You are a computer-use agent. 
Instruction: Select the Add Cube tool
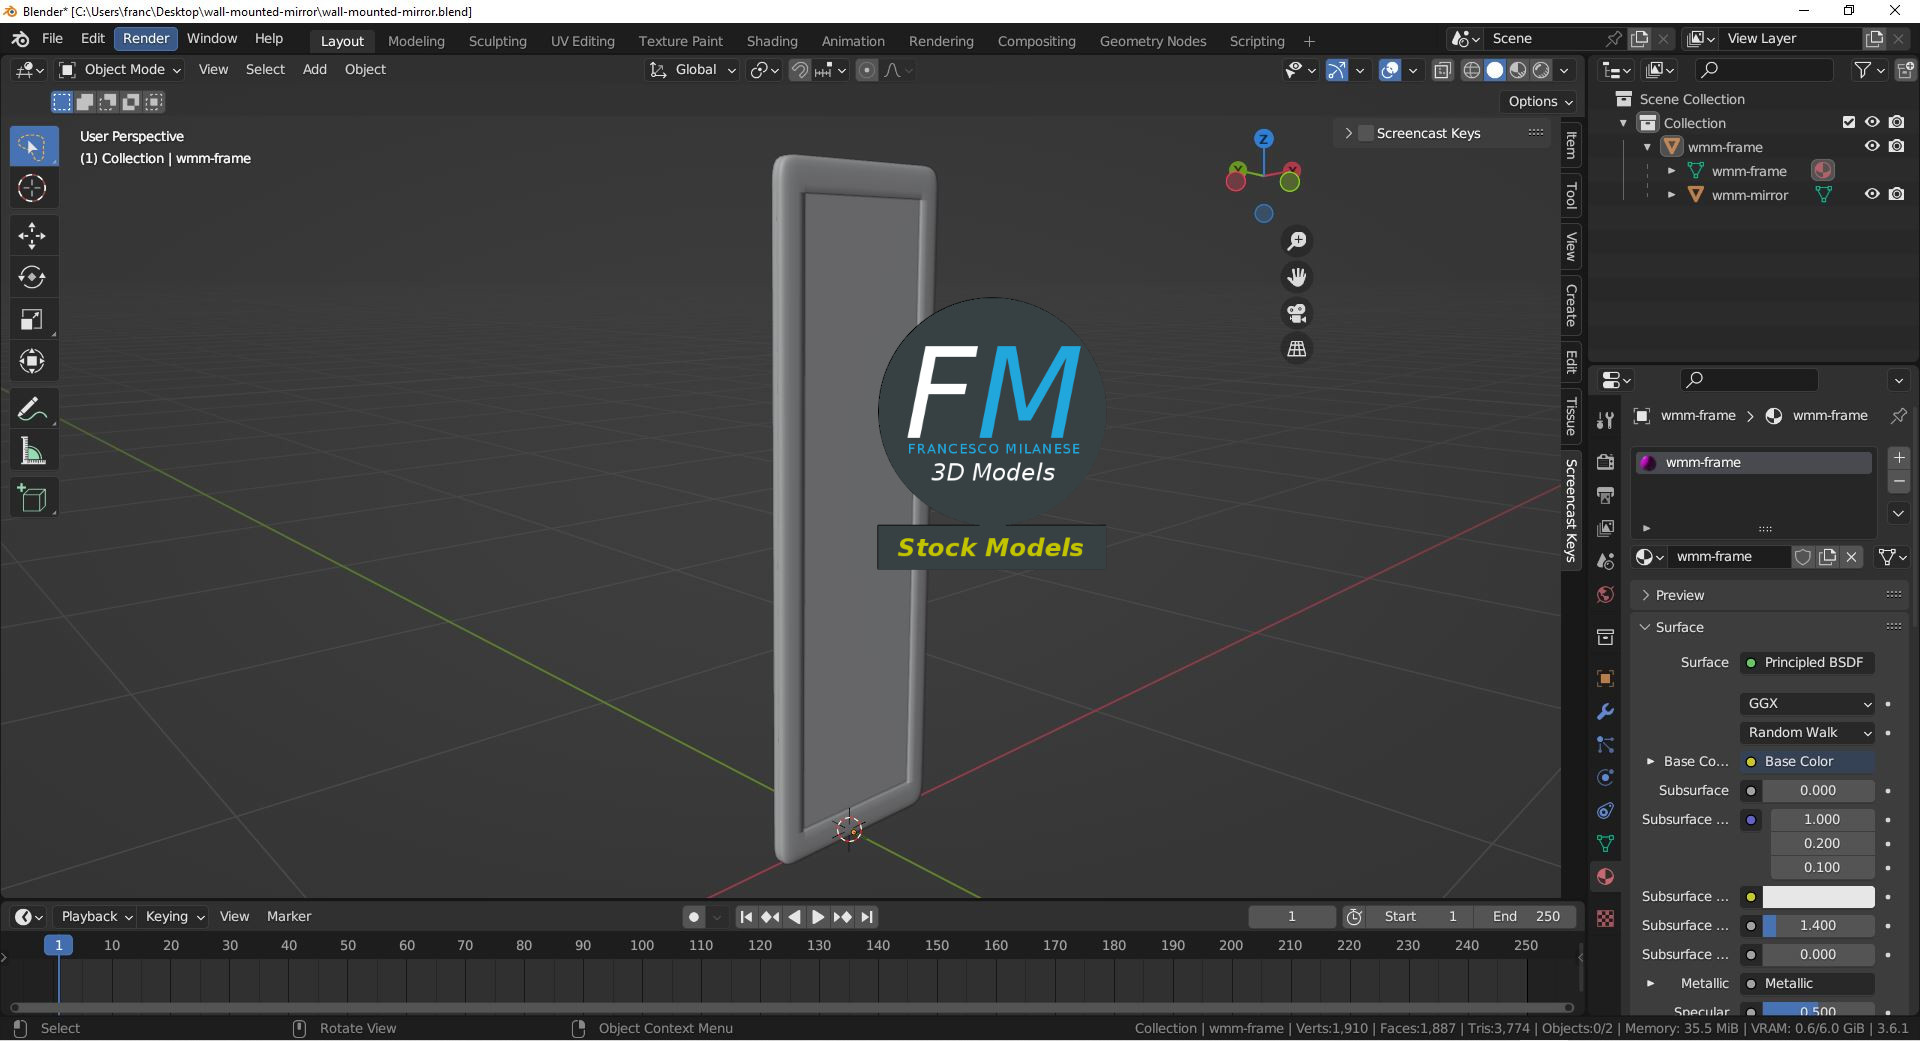click(x=32, y=498)
